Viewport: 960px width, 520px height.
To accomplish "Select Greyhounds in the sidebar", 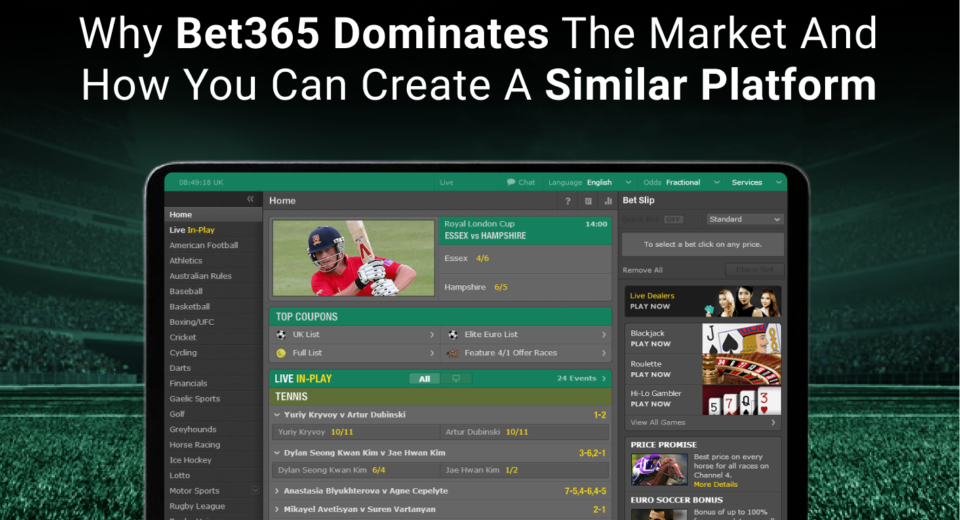I will tap(213, 429).
